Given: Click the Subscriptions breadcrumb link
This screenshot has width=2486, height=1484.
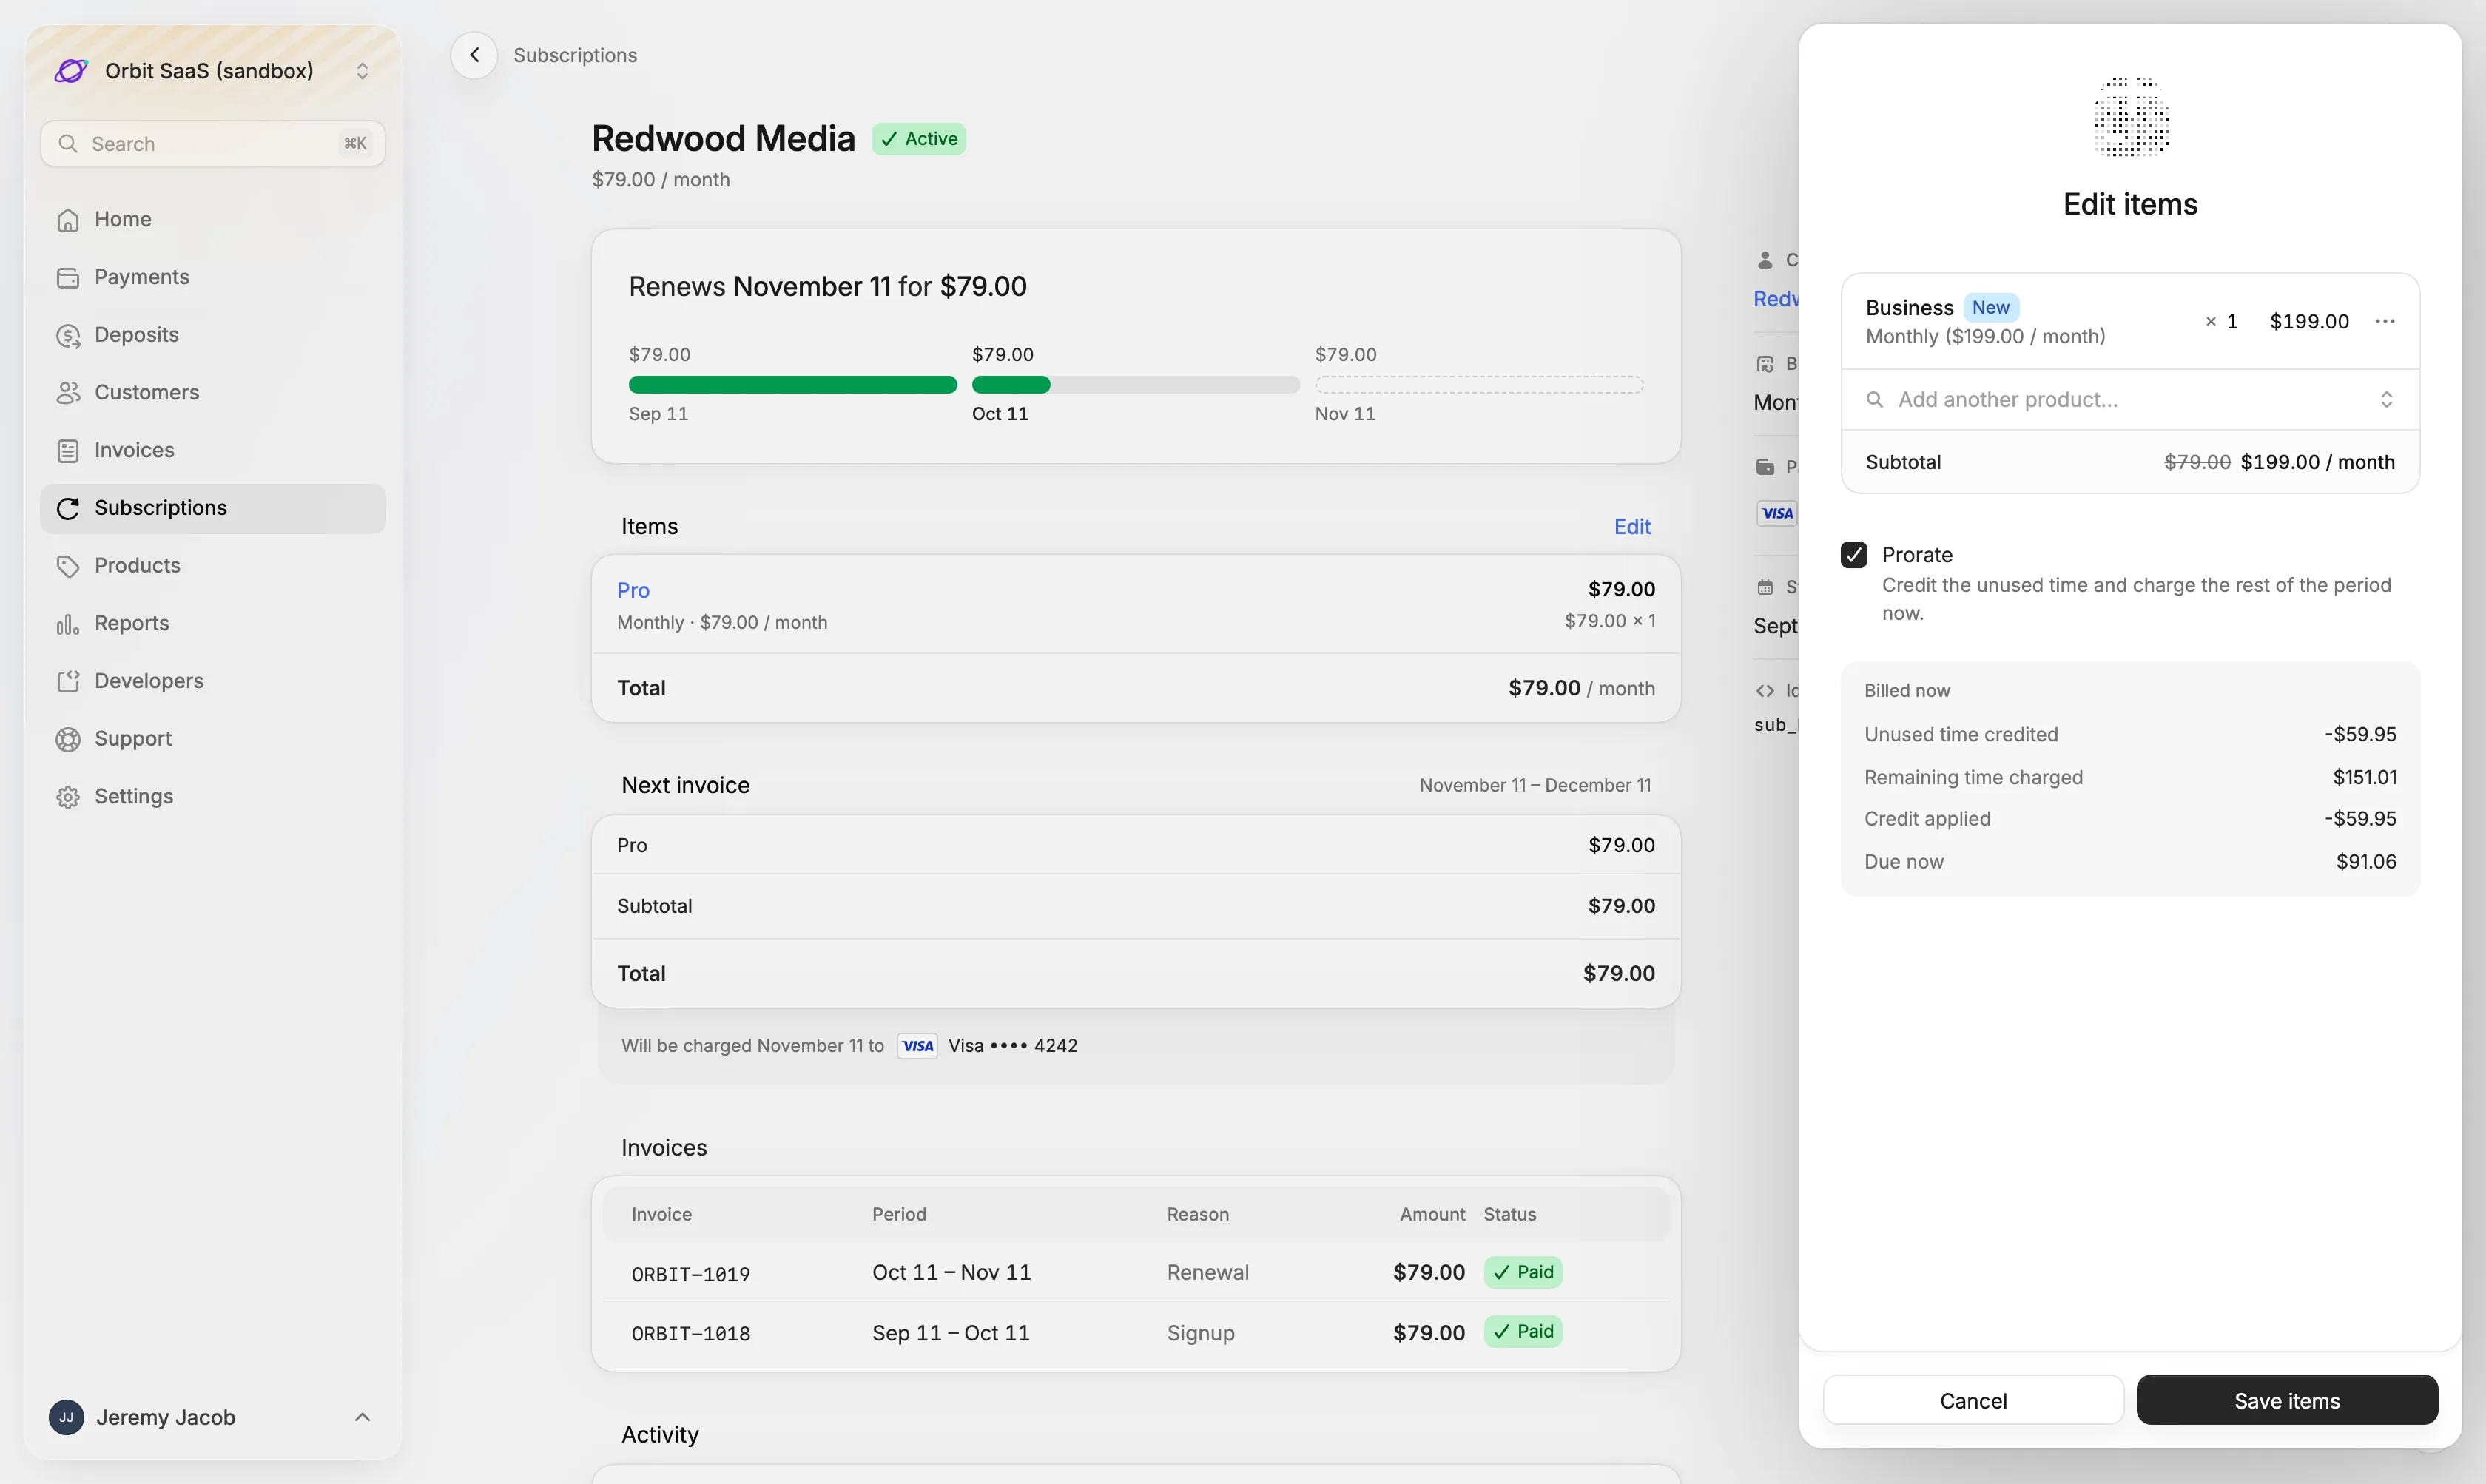Looking at the screenshot, I should point(575,55).
